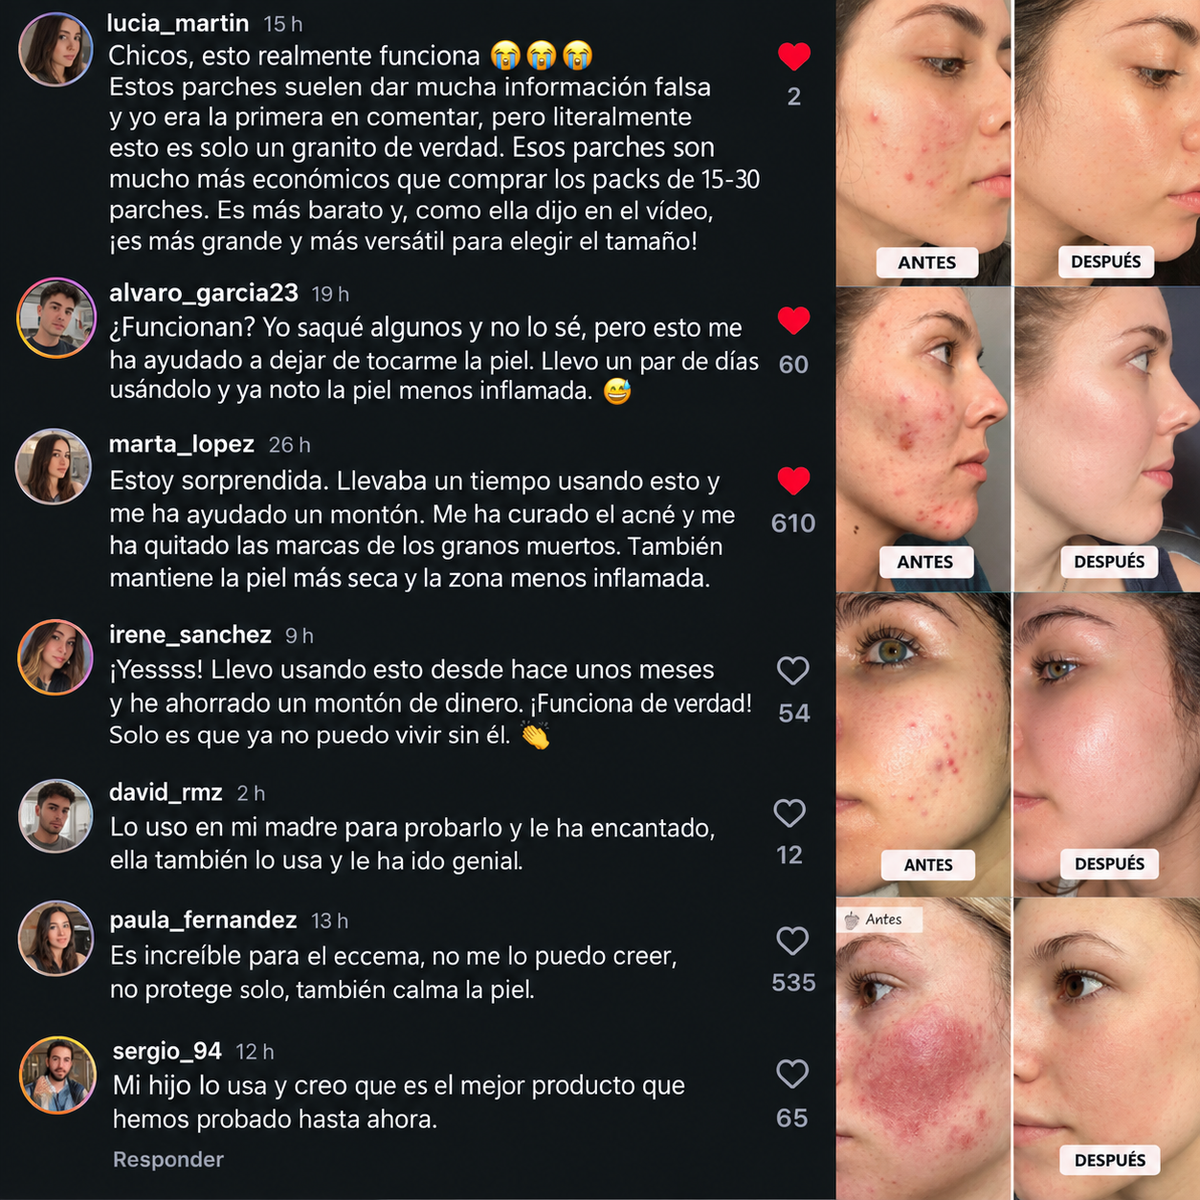
Task: Like irene_sanchez's comment with heart outline
Action: (x=793, y=670)
